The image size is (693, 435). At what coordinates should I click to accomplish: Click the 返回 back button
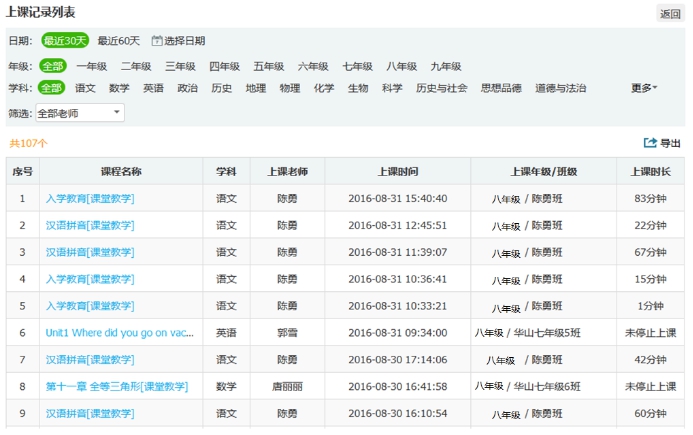coord(670,14)
